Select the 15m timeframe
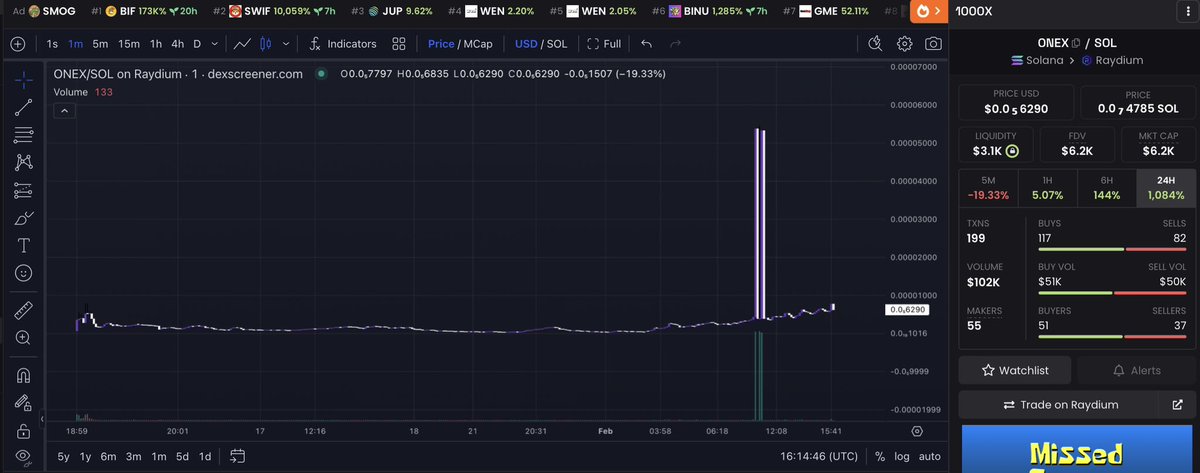 [x=129, y=44]
